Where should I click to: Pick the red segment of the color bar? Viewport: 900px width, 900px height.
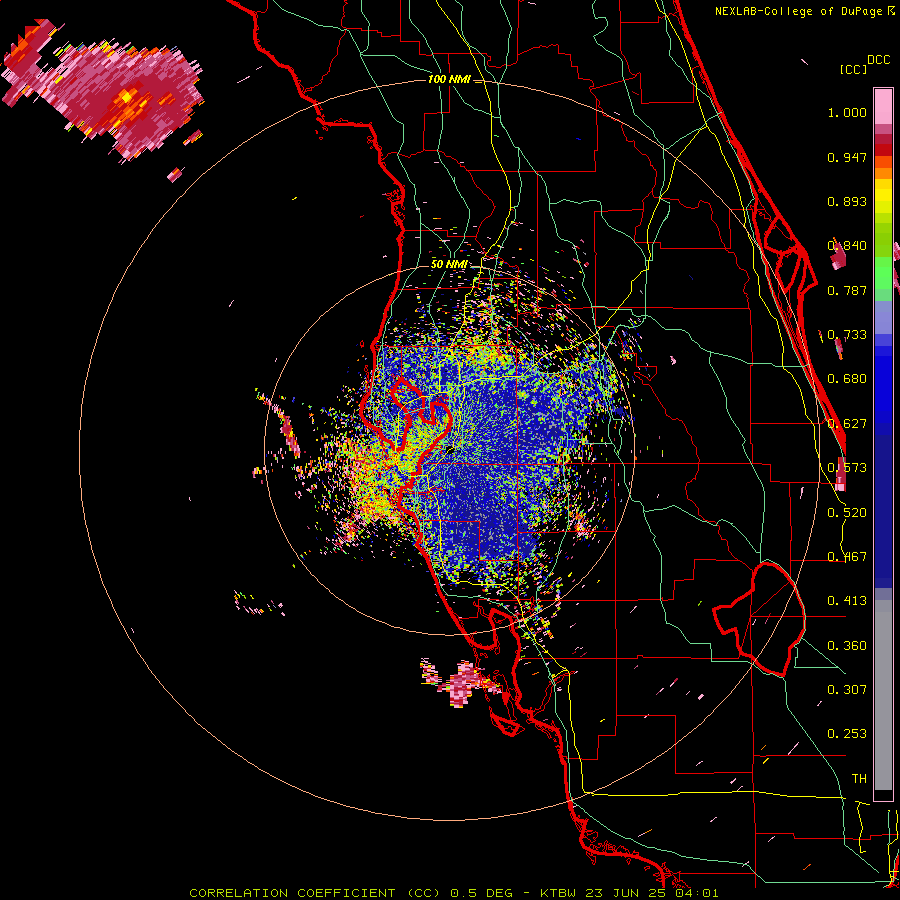tap(883, 150)
